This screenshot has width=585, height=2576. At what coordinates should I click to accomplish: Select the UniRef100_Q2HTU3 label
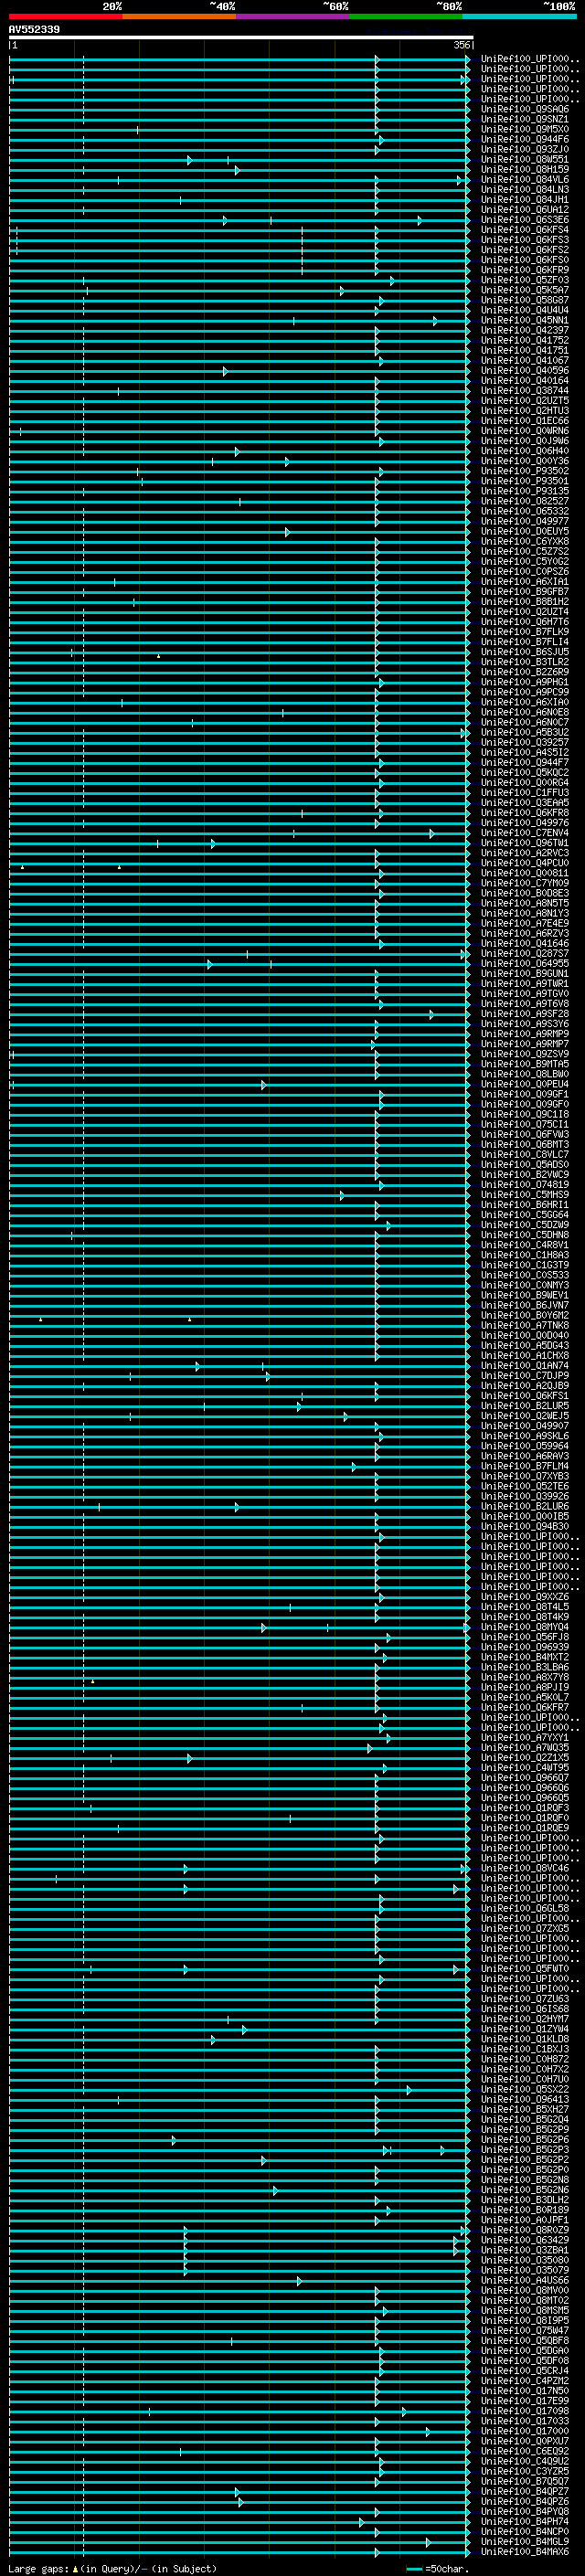click(x=525, y=410)
